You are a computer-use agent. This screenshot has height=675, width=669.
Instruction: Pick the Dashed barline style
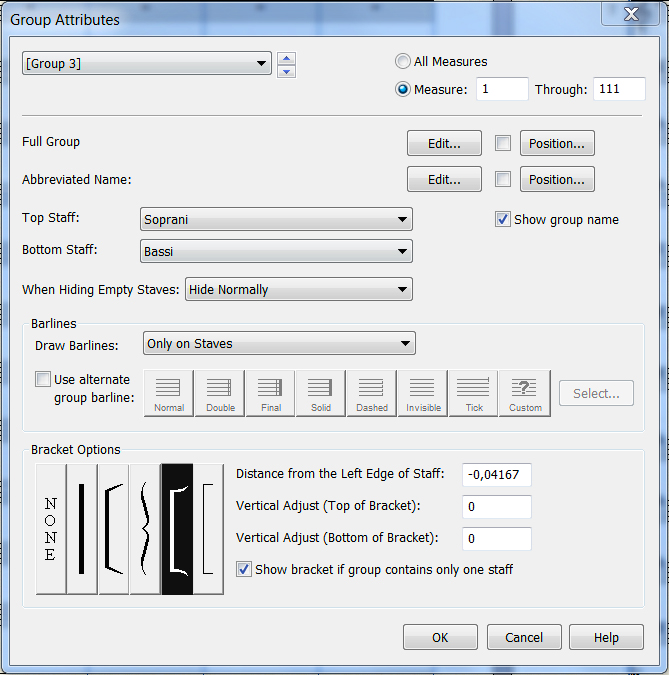click(x=371, y=393)
